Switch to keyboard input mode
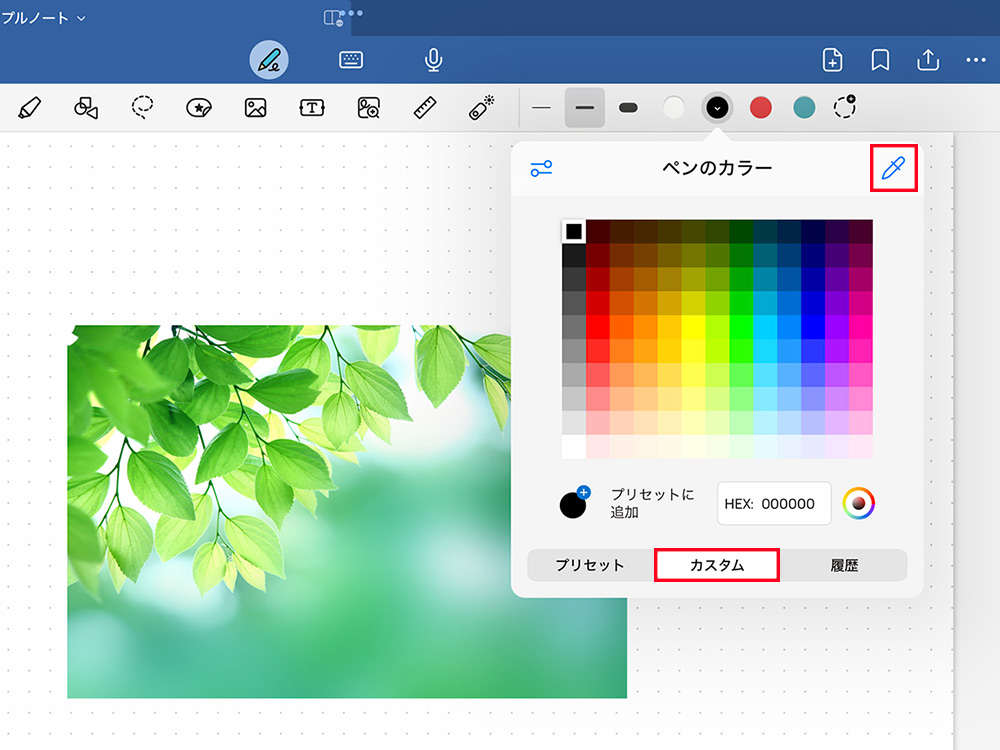The width and height of the screenshot is (1000, 750). (351, 60)
